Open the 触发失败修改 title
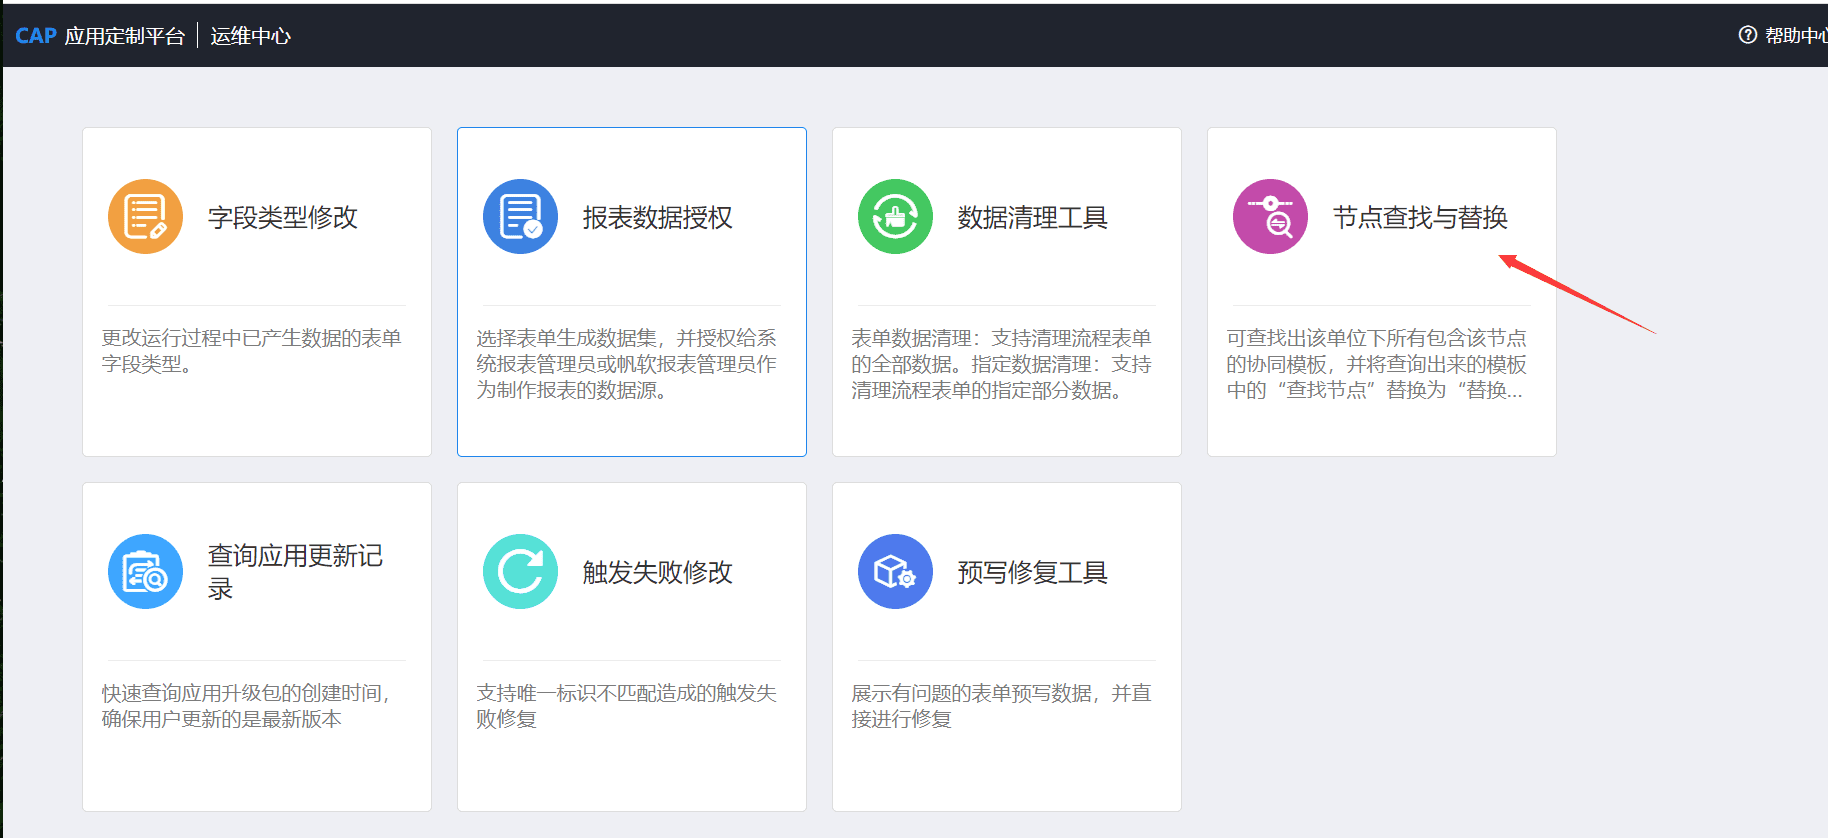This screenshot has width=1828, height=838. (658, 572)
